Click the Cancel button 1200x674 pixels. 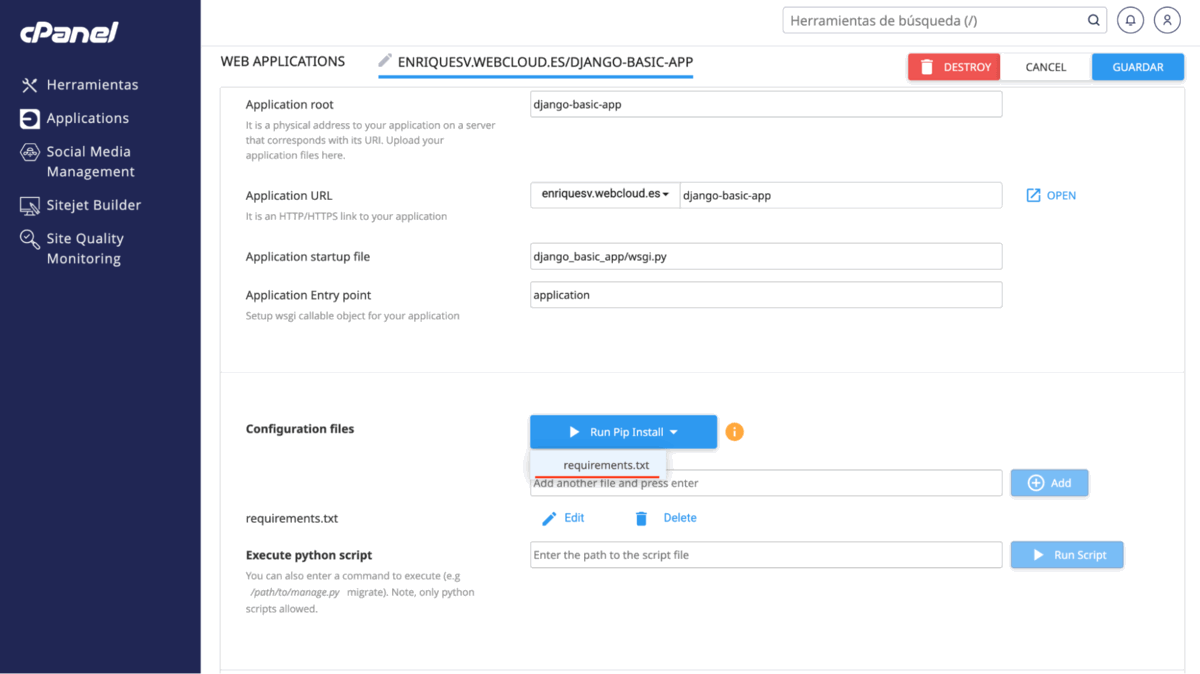(1046, 67)
